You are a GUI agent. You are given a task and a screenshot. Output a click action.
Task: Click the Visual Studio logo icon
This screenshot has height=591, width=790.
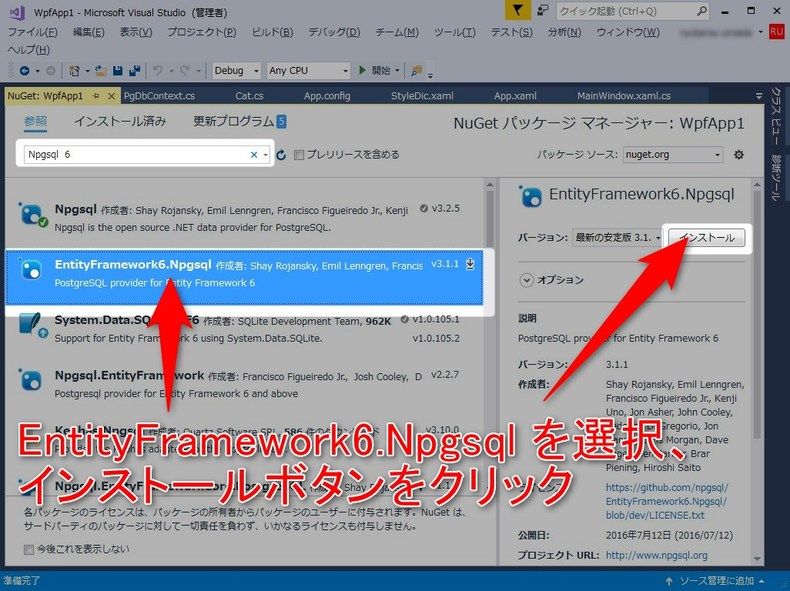18,12
